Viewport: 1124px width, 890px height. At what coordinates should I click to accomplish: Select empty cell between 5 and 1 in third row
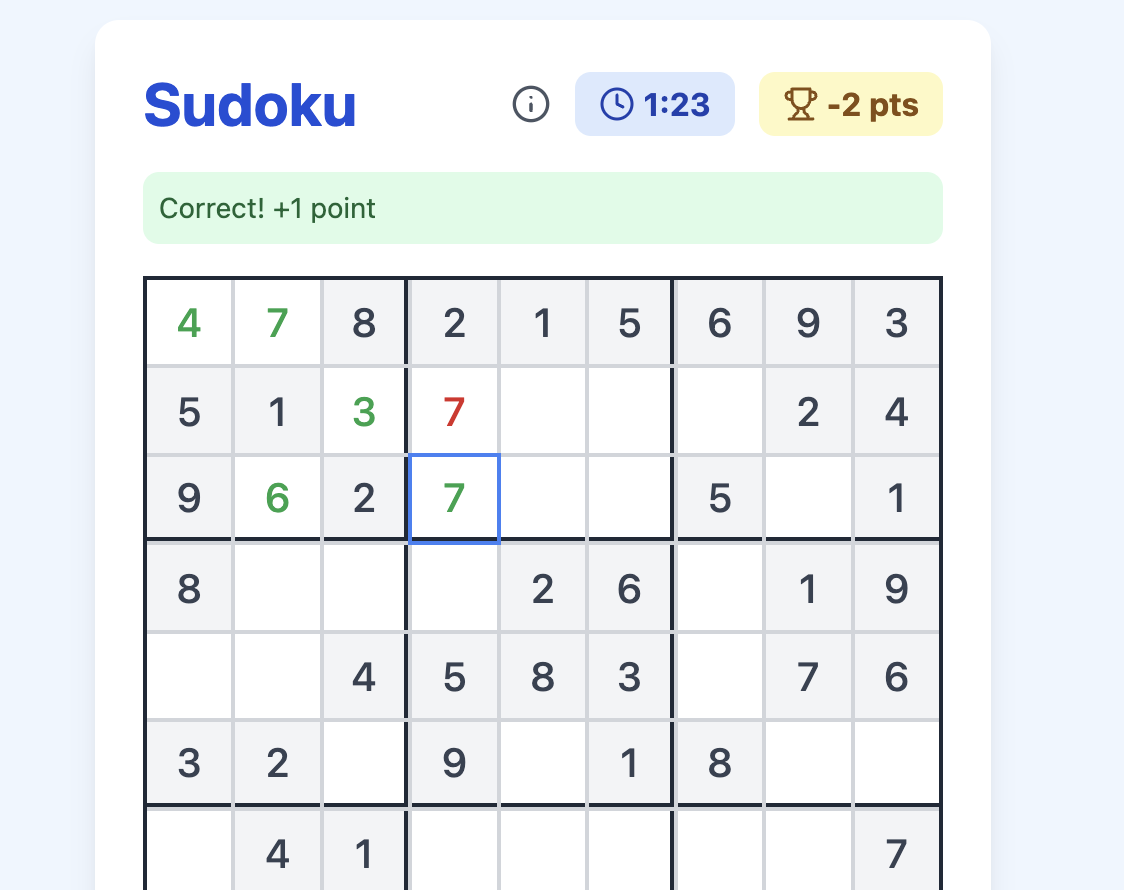click(808, 498)
